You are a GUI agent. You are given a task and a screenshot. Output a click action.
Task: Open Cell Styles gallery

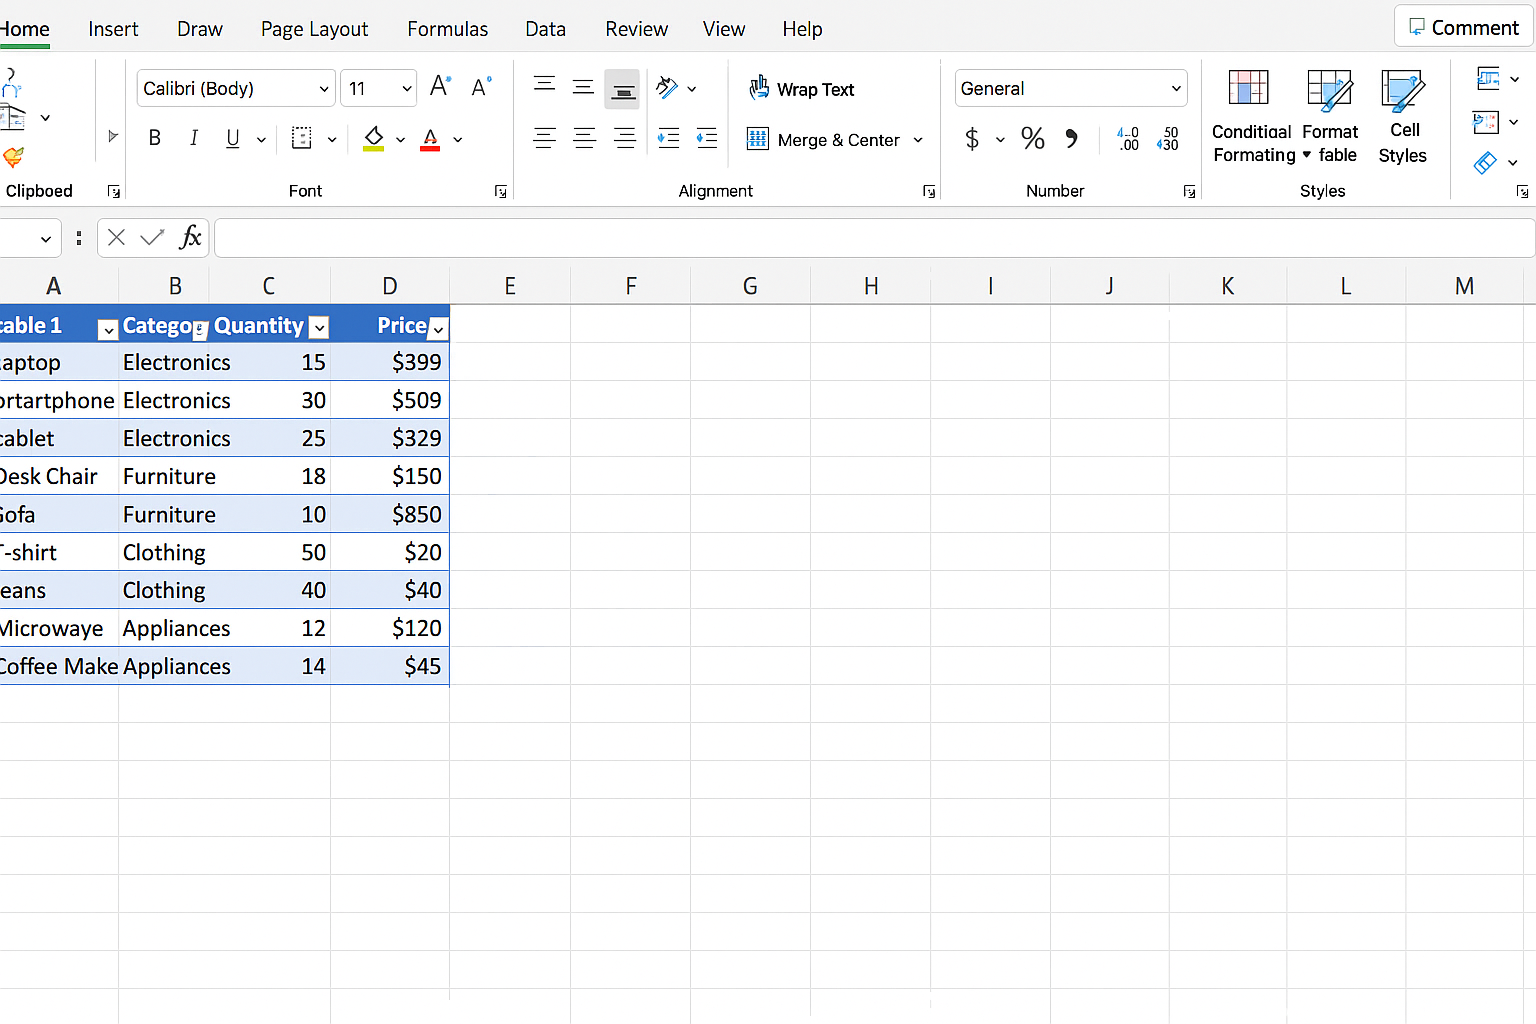pos(1403,117)
